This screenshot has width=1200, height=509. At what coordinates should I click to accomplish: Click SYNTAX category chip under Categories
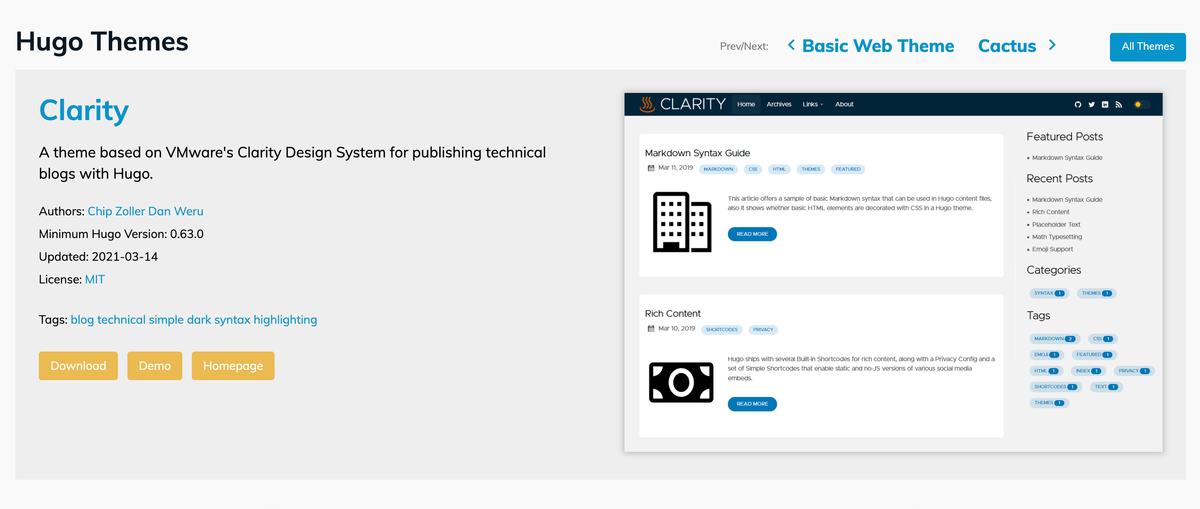[x=1048, y=293]
